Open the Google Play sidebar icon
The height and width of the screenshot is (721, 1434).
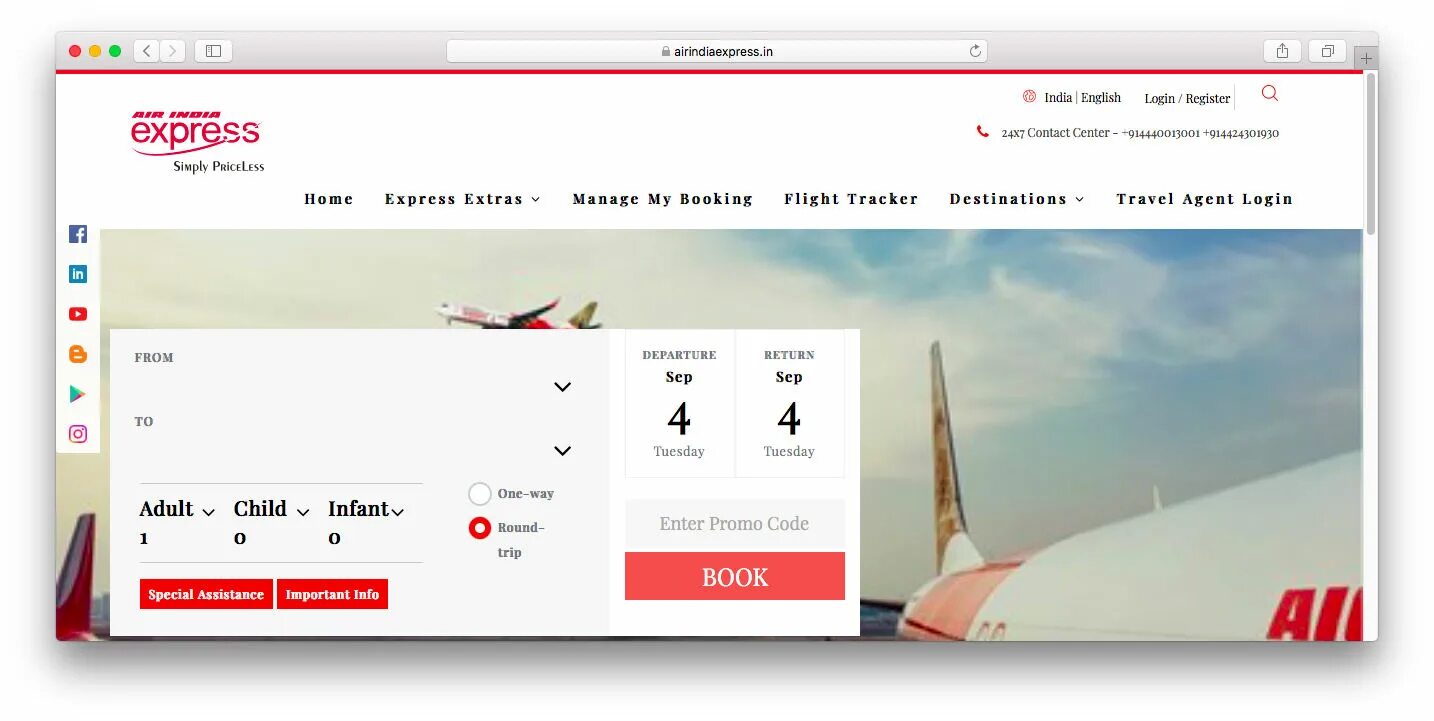(78, 394)
